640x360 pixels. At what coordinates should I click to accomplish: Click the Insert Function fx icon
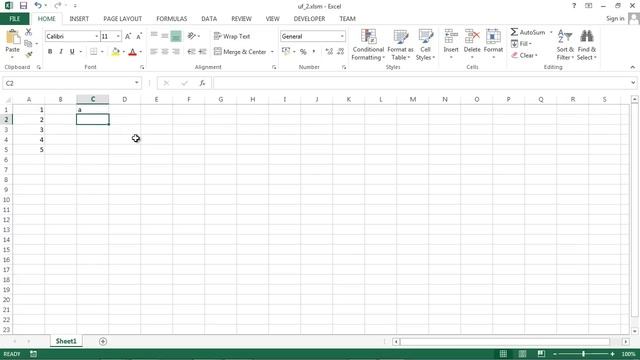(x=202, y=83)
